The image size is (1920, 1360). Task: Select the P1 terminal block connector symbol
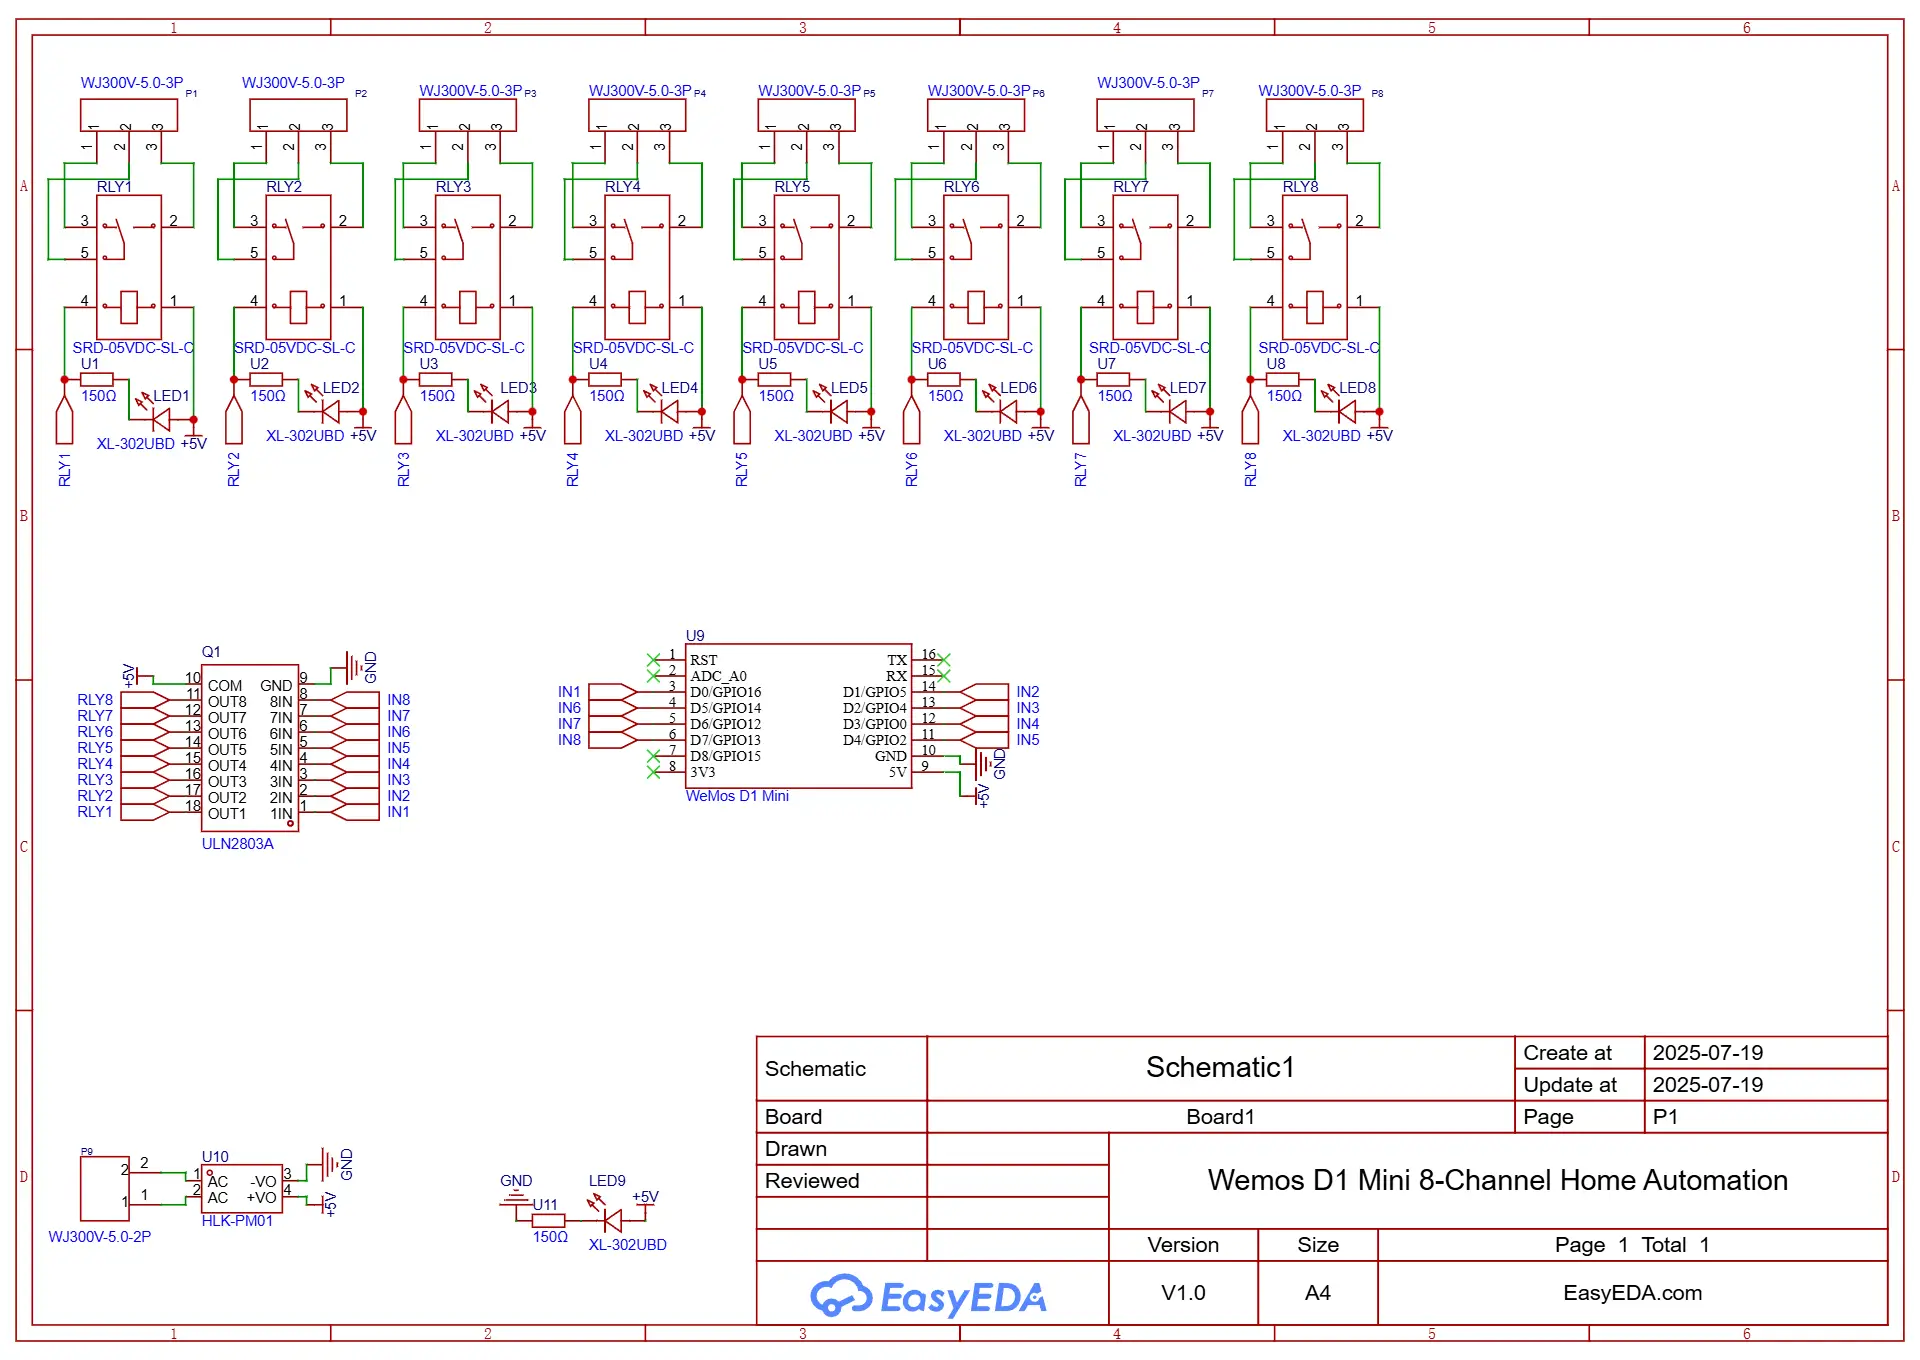point(129,115)
